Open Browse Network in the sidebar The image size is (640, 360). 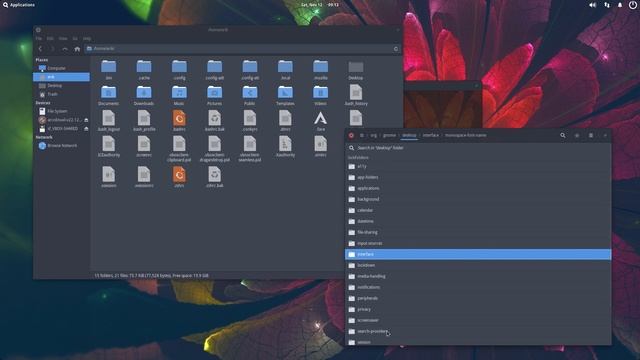pyautogui.click(x=61, y=146)
